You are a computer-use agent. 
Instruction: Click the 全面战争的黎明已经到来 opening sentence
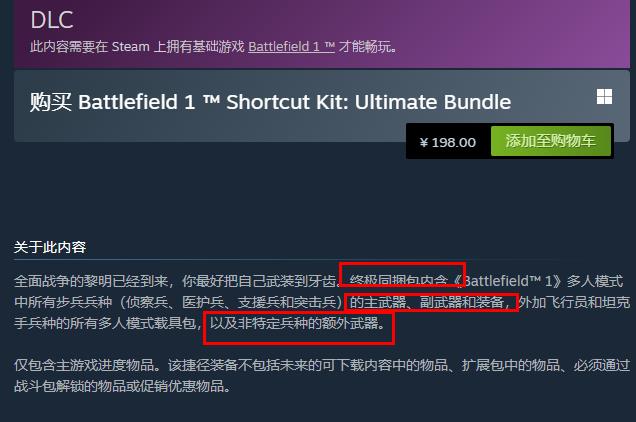[x=91, y=281]
